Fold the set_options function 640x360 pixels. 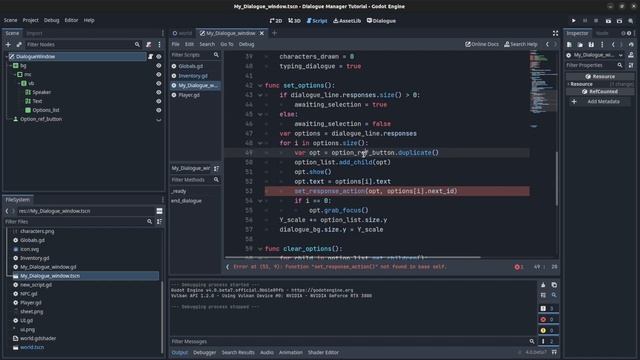(x=260, y=86)
